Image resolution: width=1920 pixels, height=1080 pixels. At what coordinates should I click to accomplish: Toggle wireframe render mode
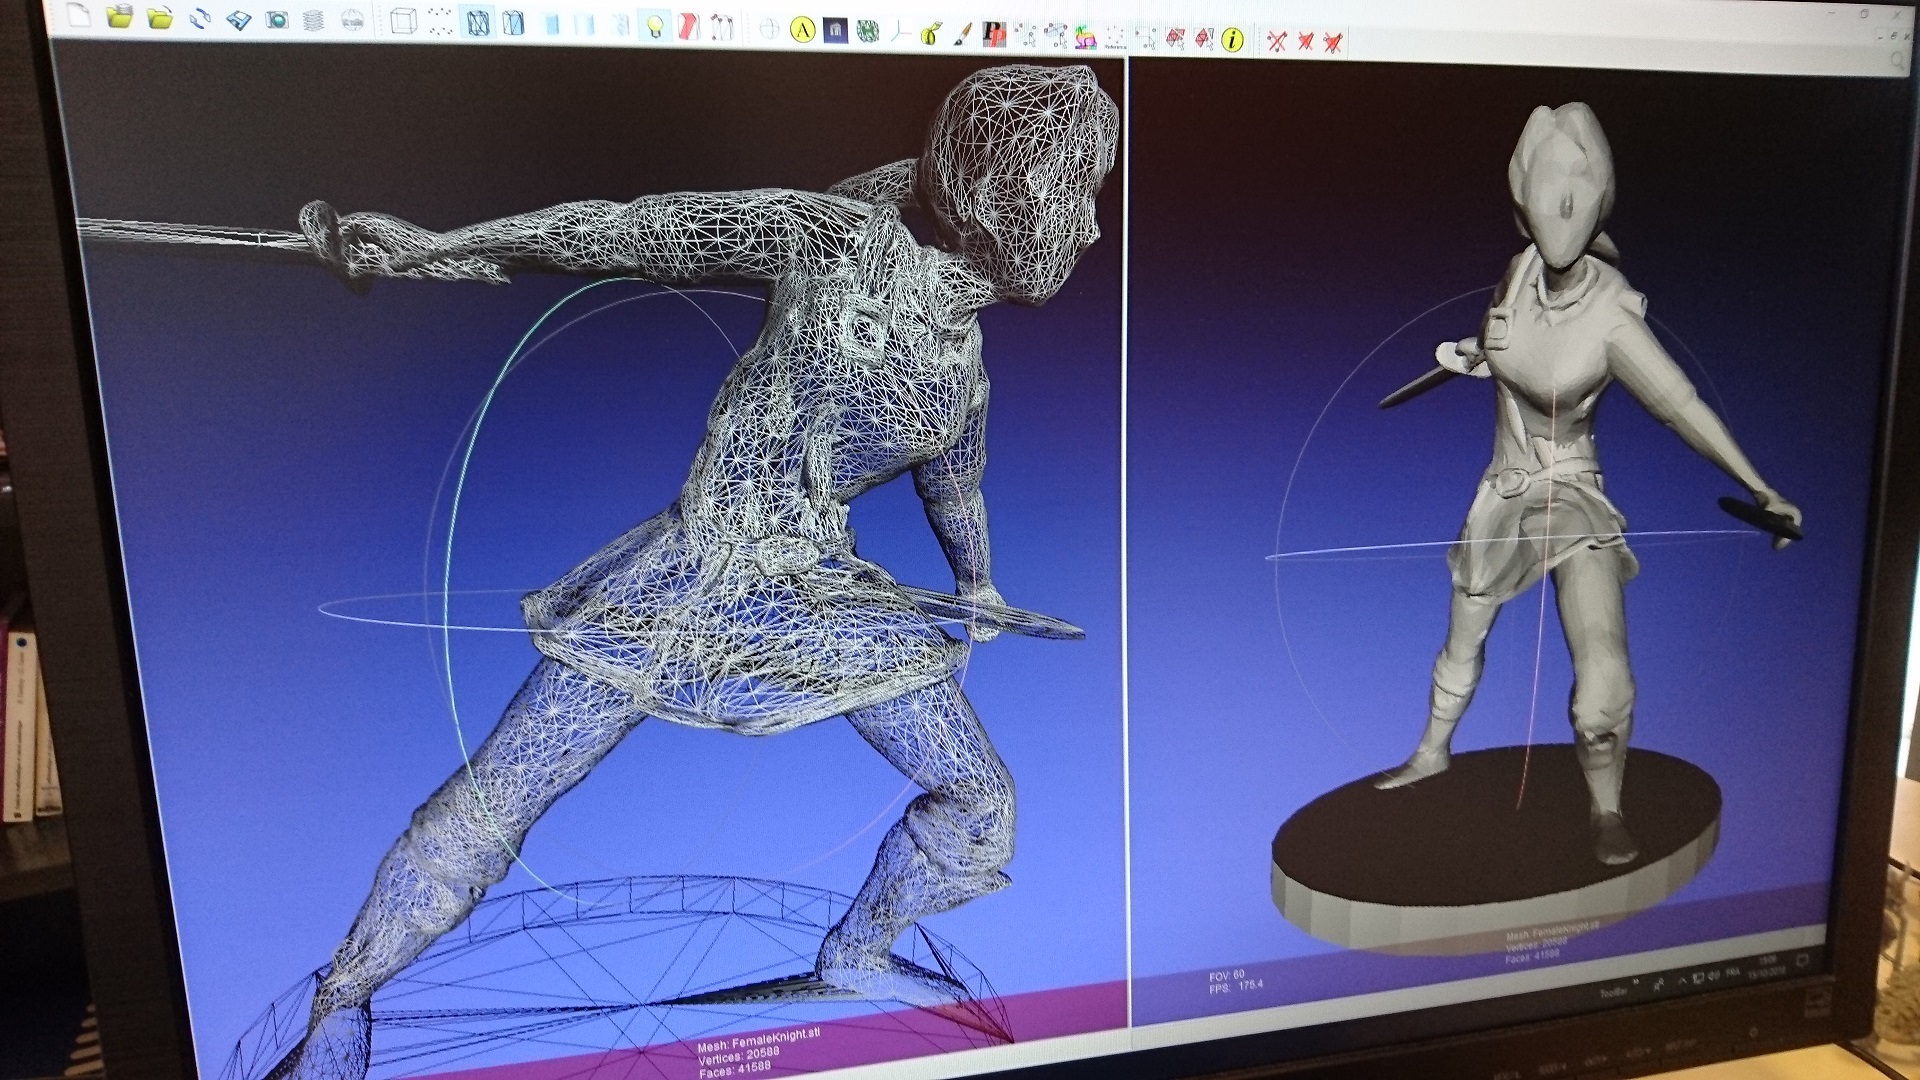[478, 23]
